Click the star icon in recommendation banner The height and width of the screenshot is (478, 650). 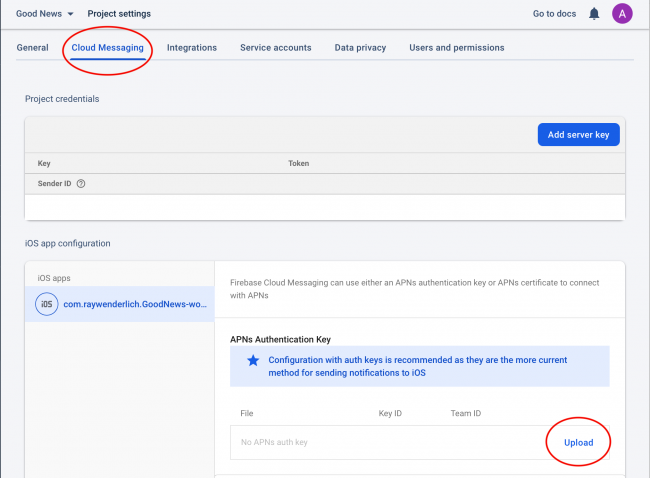[253, 360]
